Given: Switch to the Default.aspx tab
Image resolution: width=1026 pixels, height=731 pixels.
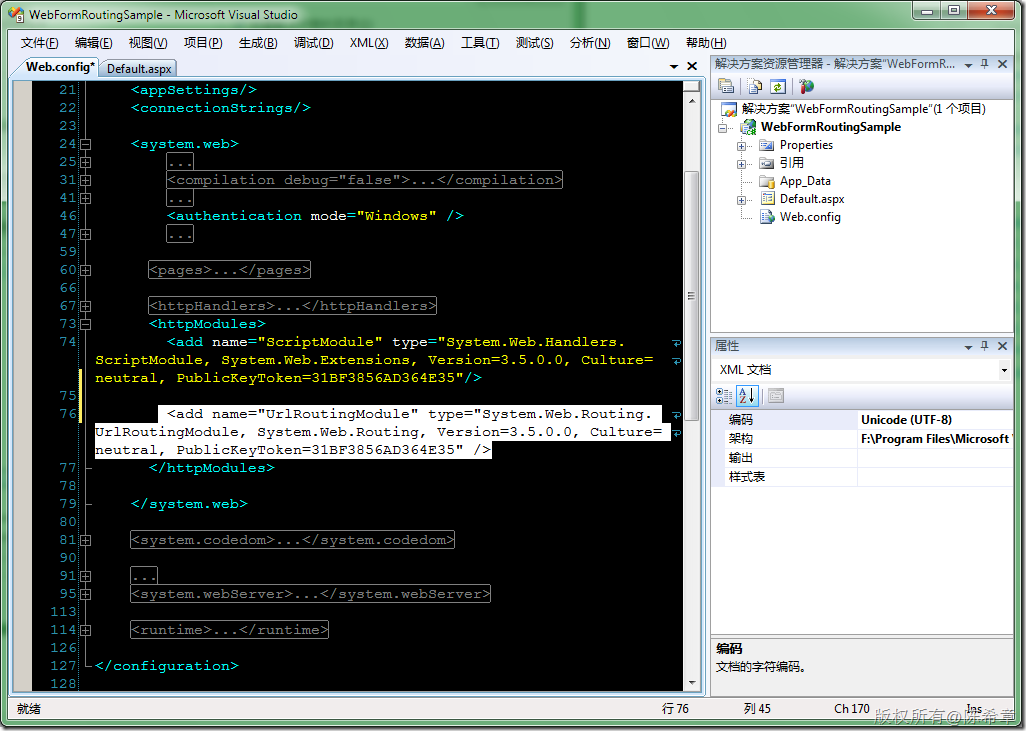Looking at the screenshot, I should (139, 68).
